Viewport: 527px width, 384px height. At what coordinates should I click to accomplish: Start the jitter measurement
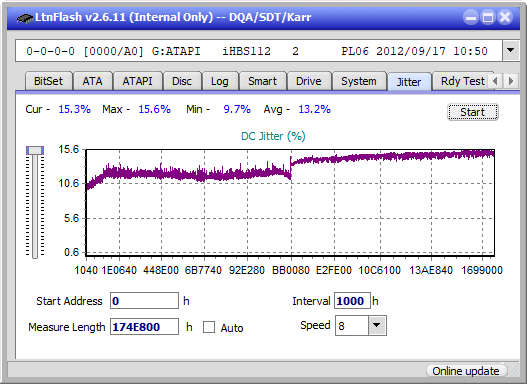click(x=473, y=112)
